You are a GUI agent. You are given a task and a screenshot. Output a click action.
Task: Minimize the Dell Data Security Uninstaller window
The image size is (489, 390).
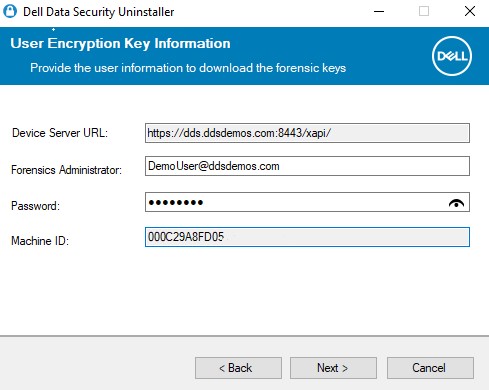pyautogui.click(x=379, y=11)
